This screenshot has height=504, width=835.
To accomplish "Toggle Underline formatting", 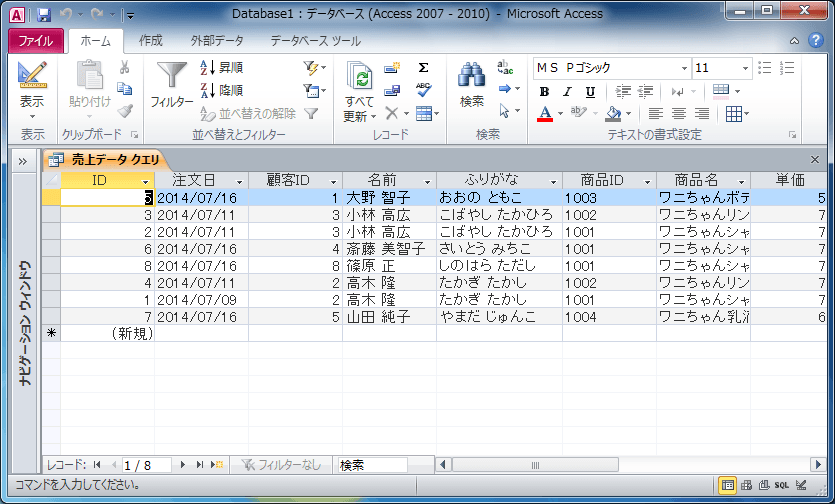I will tap(590, 92).
